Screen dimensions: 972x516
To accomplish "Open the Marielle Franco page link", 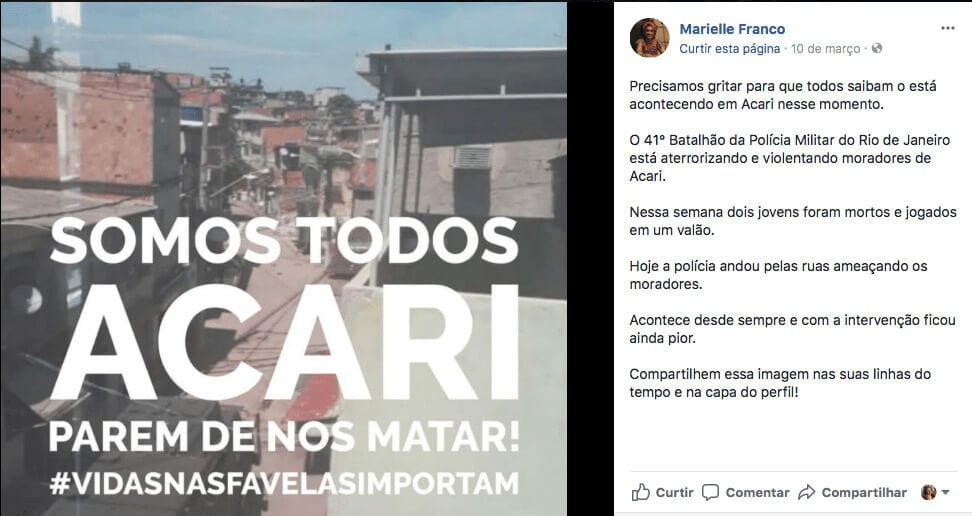I will click(x=732, y=29).
